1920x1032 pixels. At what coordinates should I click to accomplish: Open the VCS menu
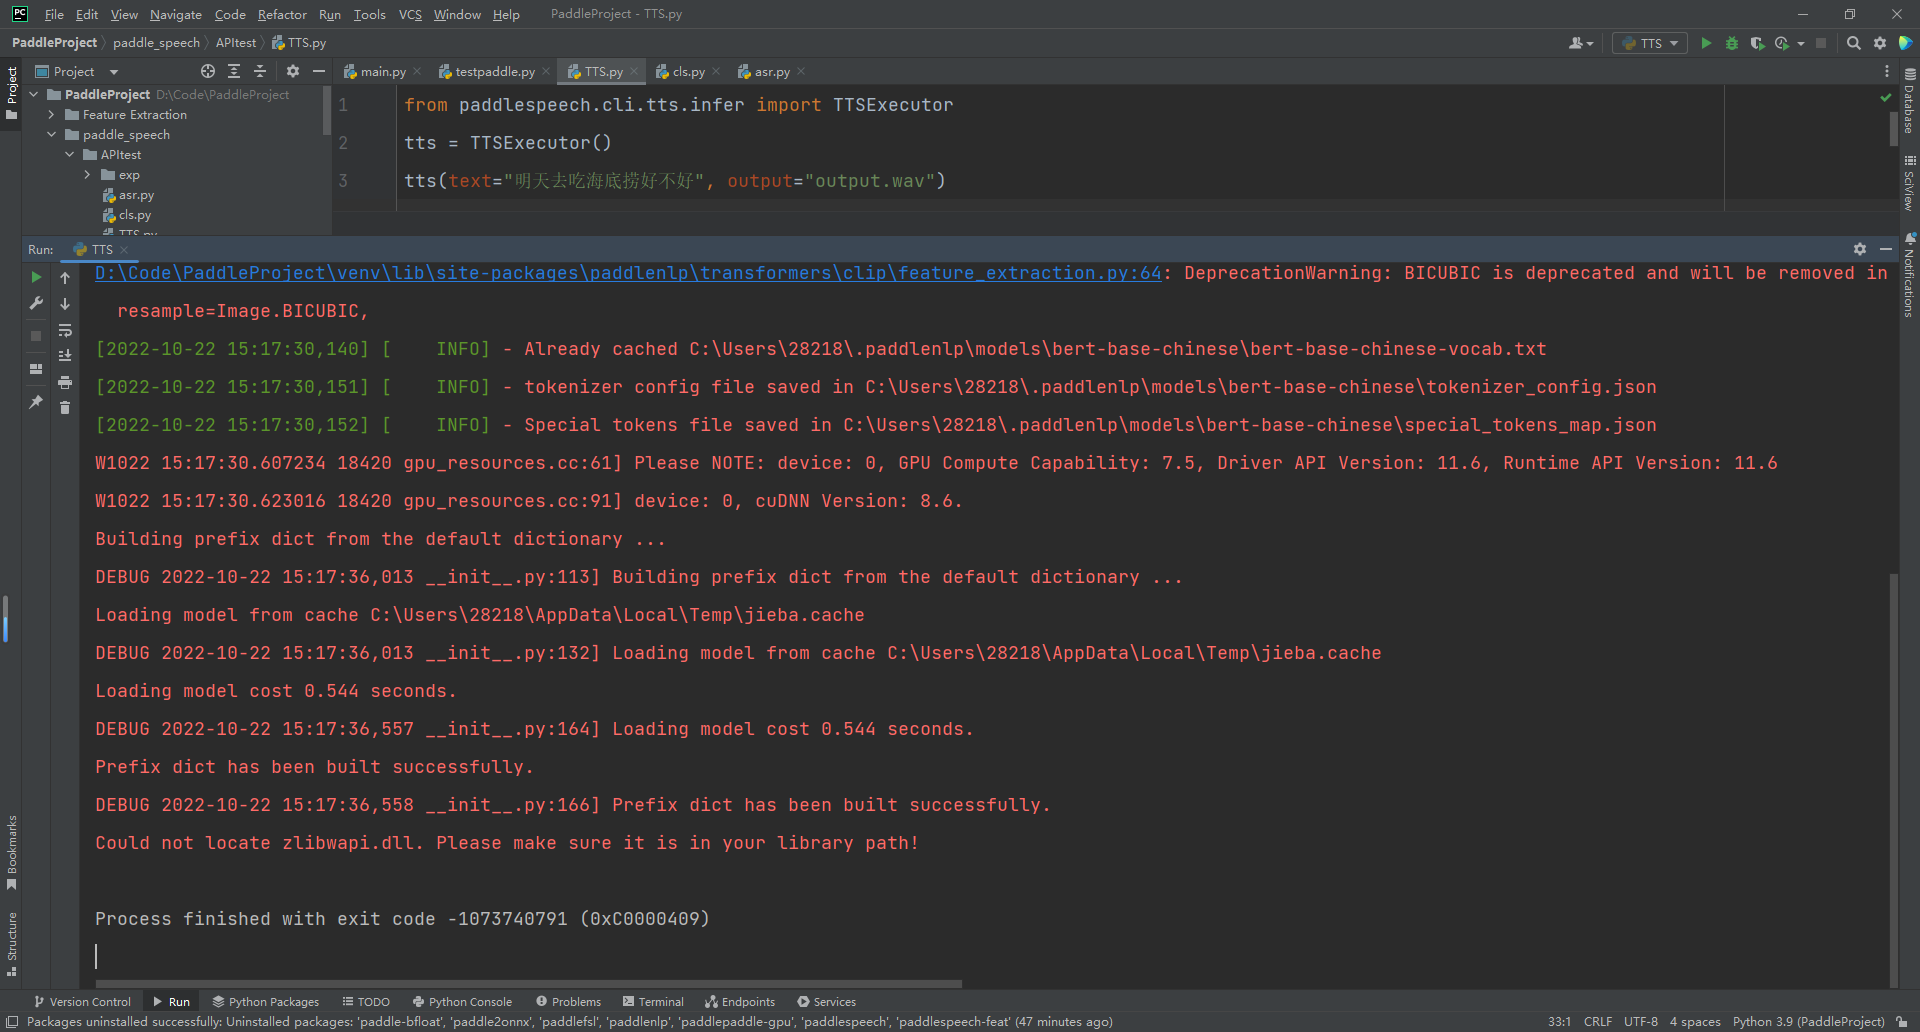point(410,14)
